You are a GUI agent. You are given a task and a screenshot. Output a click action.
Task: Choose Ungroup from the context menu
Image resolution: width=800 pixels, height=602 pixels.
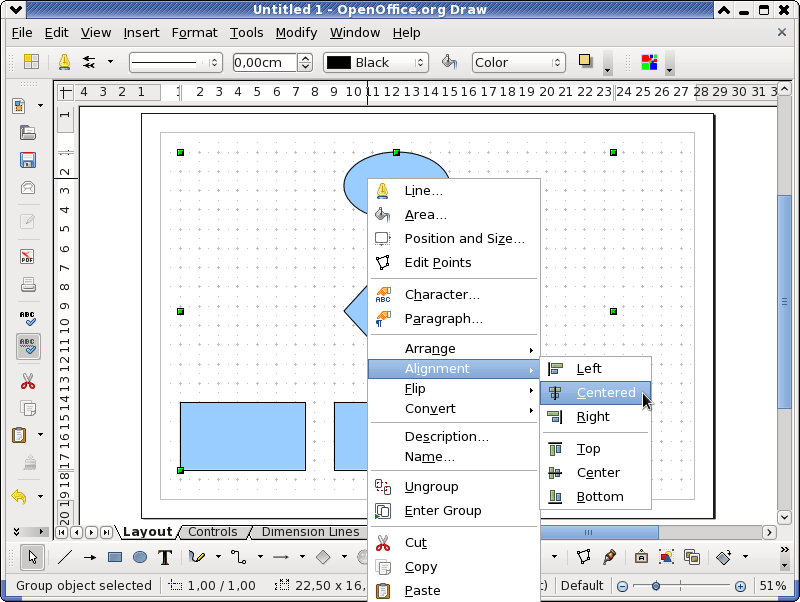point(454,487)
